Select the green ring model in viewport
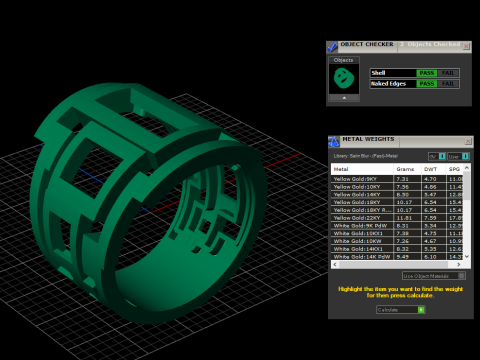 tap(147, 203)
